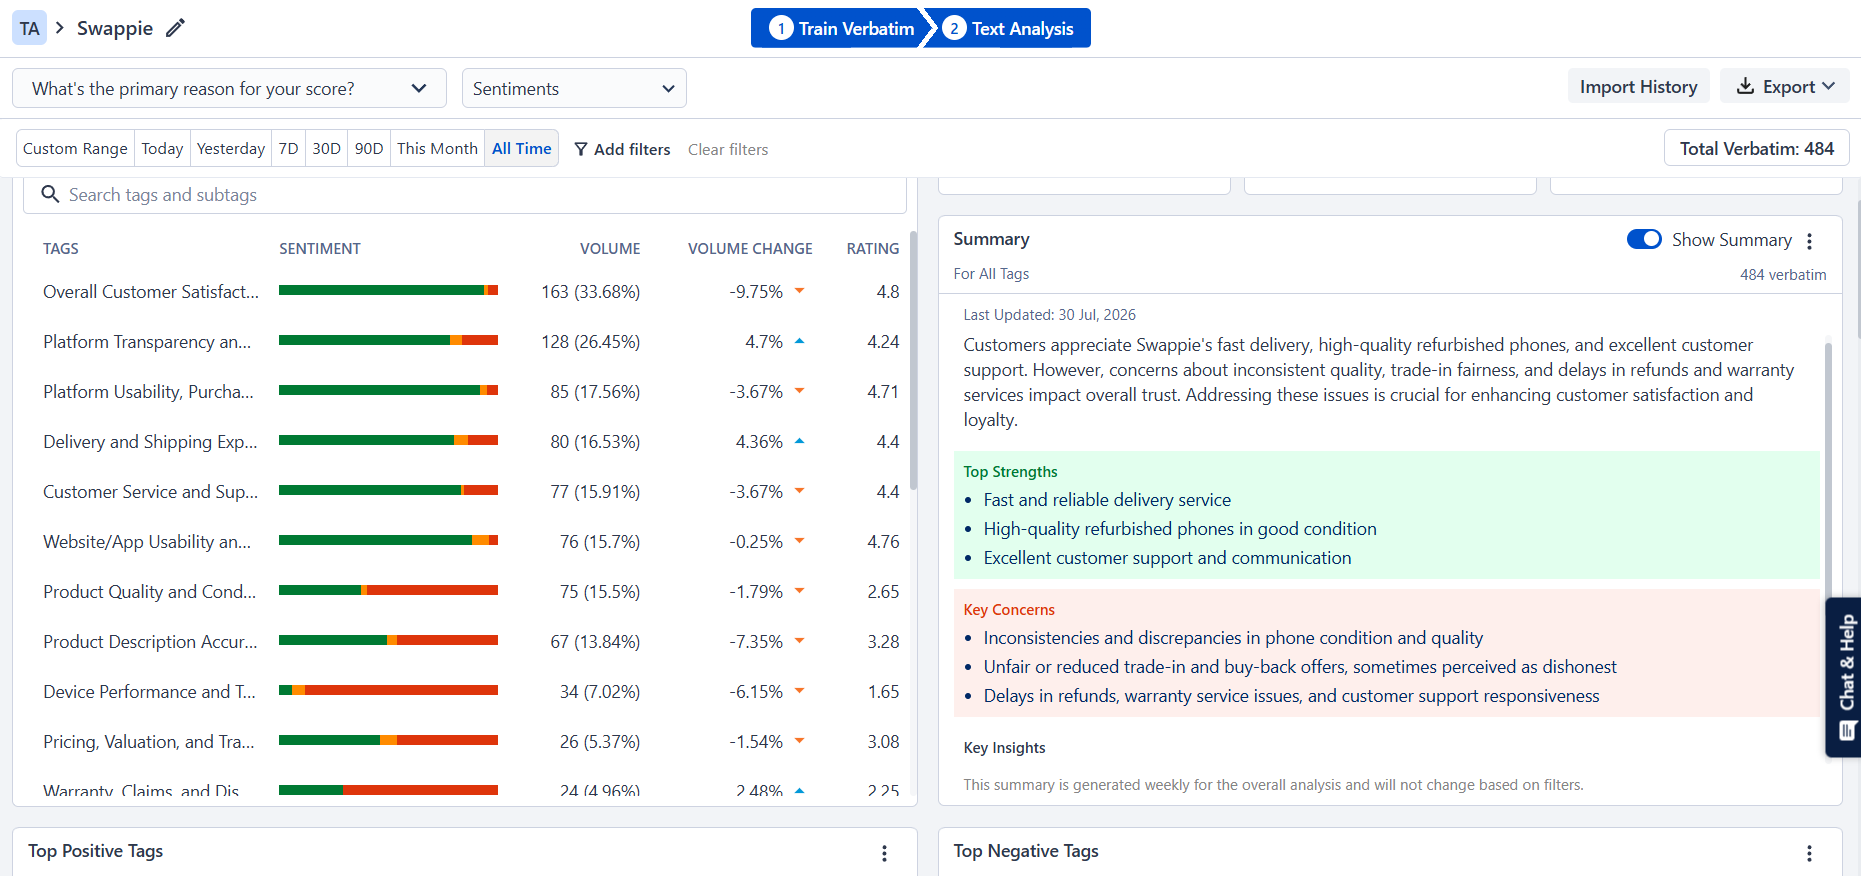Go to the Train Verbatim step
This screenshot has height=876, width=1861.
point(841,28)
